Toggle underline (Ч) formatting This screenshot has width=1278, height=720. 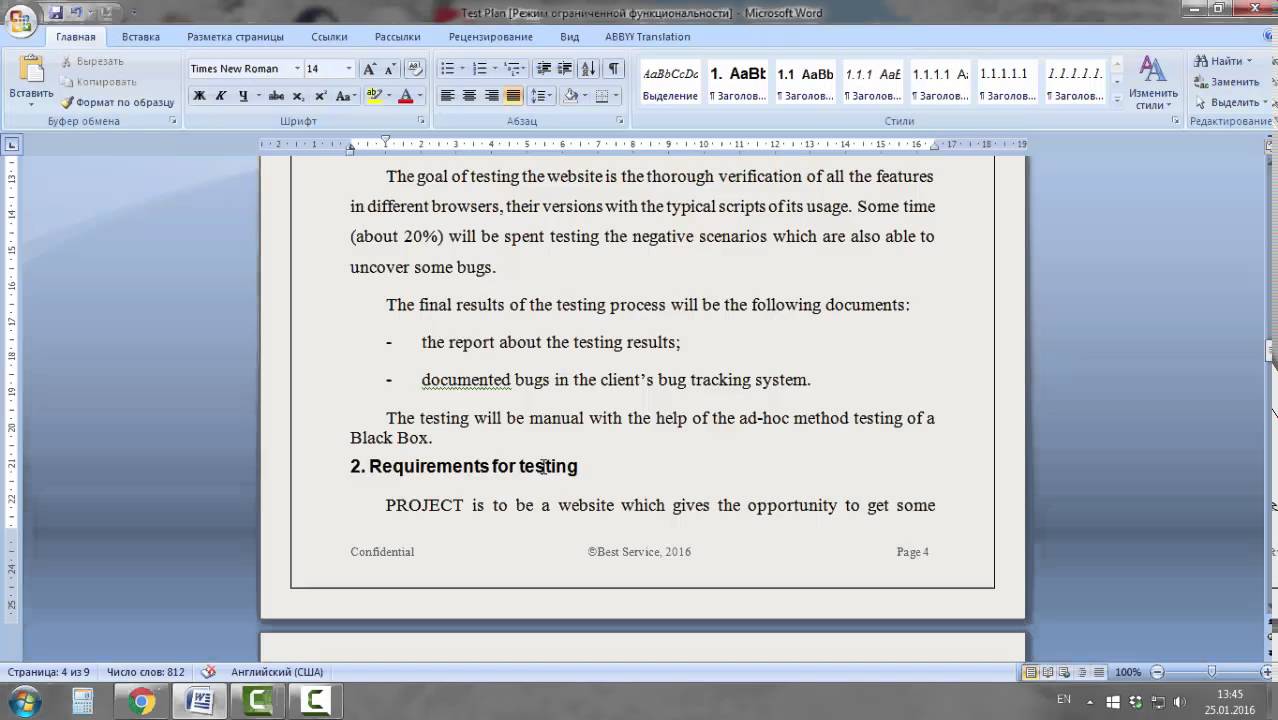(x=243, y=96)
